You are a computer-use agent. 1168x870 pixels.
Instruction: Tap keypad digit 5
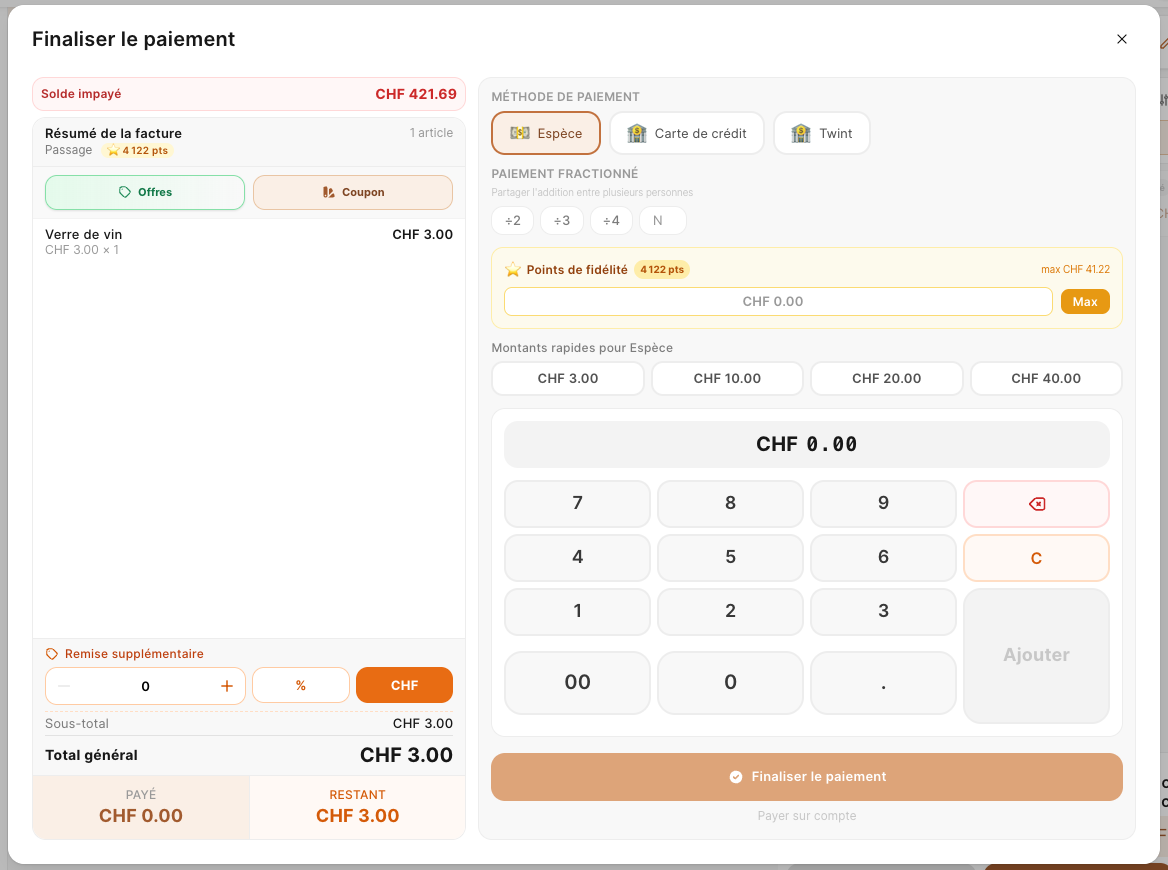(730, 557)
